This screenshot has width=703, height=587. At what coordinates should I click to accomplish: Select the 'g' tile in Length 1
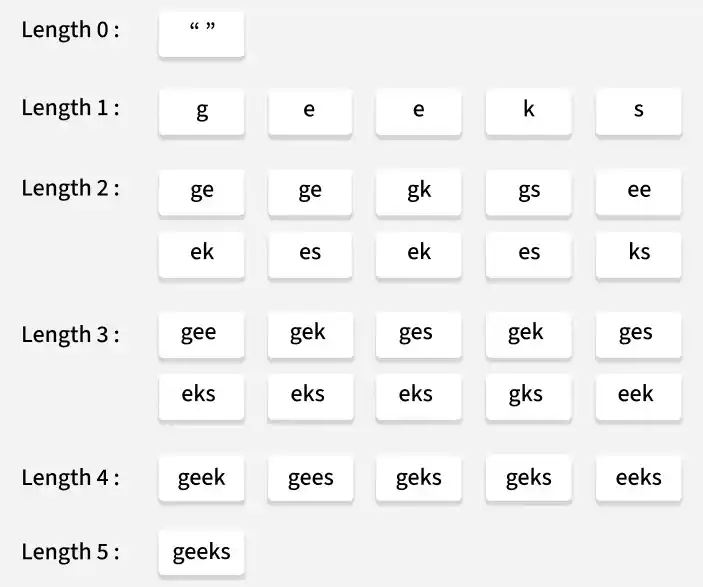(x=201, y=110)
